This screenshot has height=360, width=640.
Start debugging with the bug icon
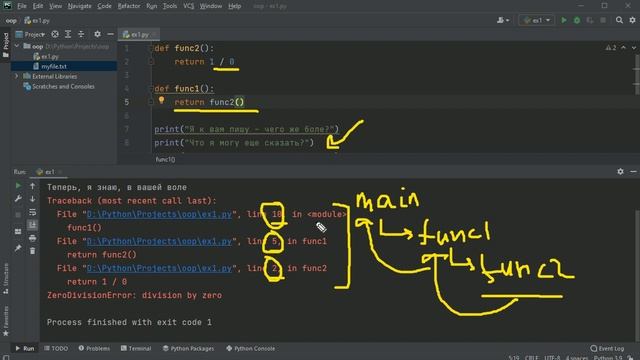click(577, 20)
